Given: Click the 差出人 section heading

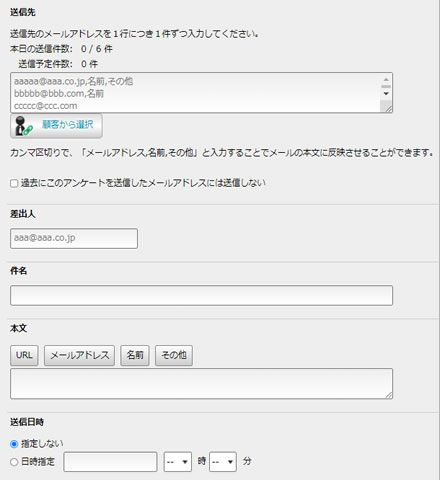Looking at the screenshot, I should [x=23, y=214].
